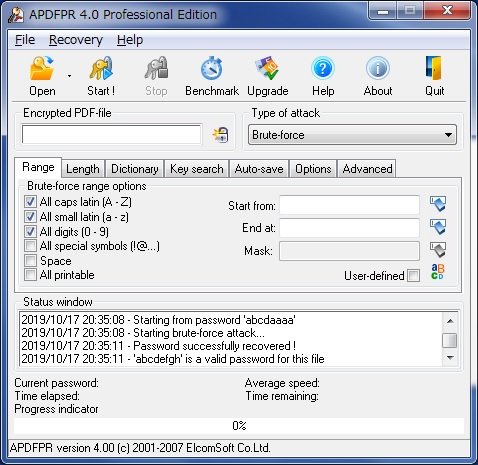Open the dropdown arrow beside Open

click(69, 76)
